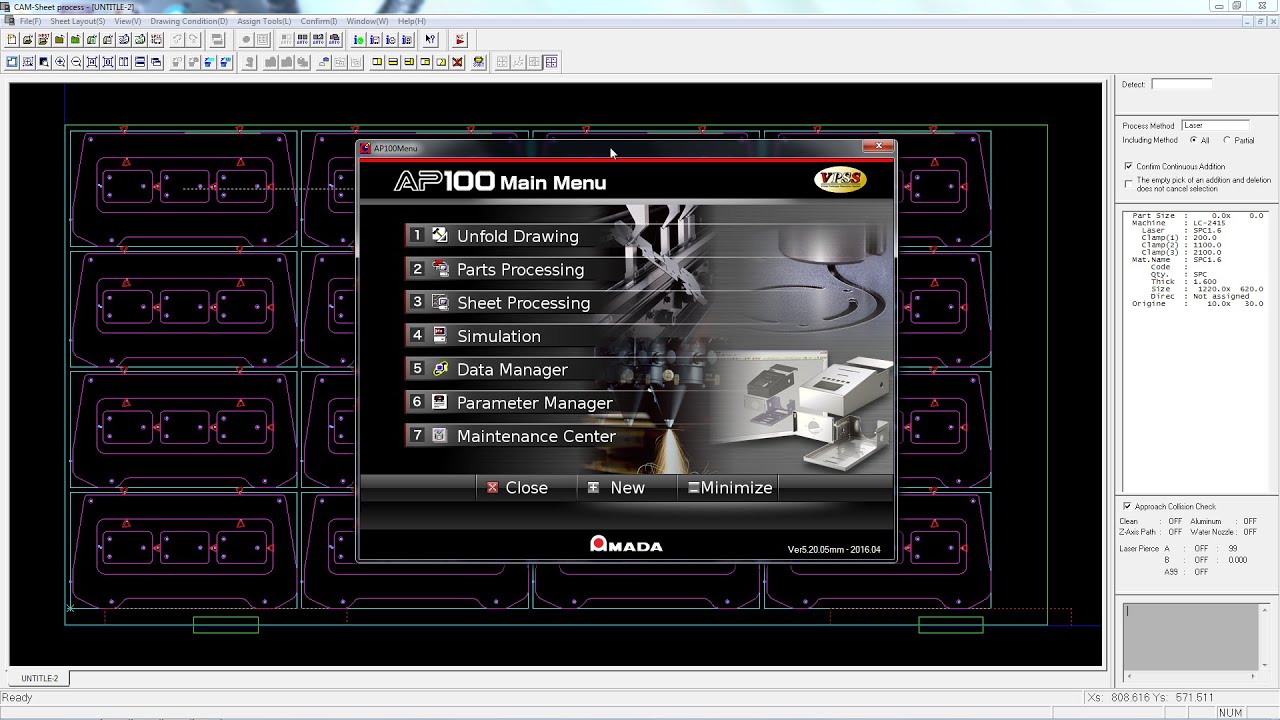This screenshot has width=1280, height=720.
Task: Switch to the UNTITLE-2 document tab
Action: [40, 678]
